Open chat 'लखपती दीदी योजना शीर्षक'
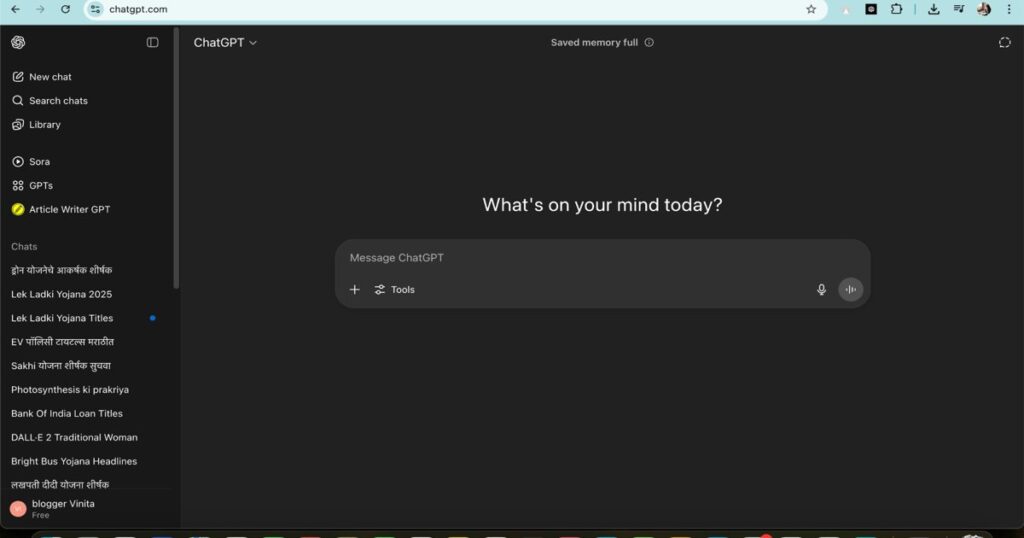This screenshot has height=538, width=1024. tap(60, 484)
